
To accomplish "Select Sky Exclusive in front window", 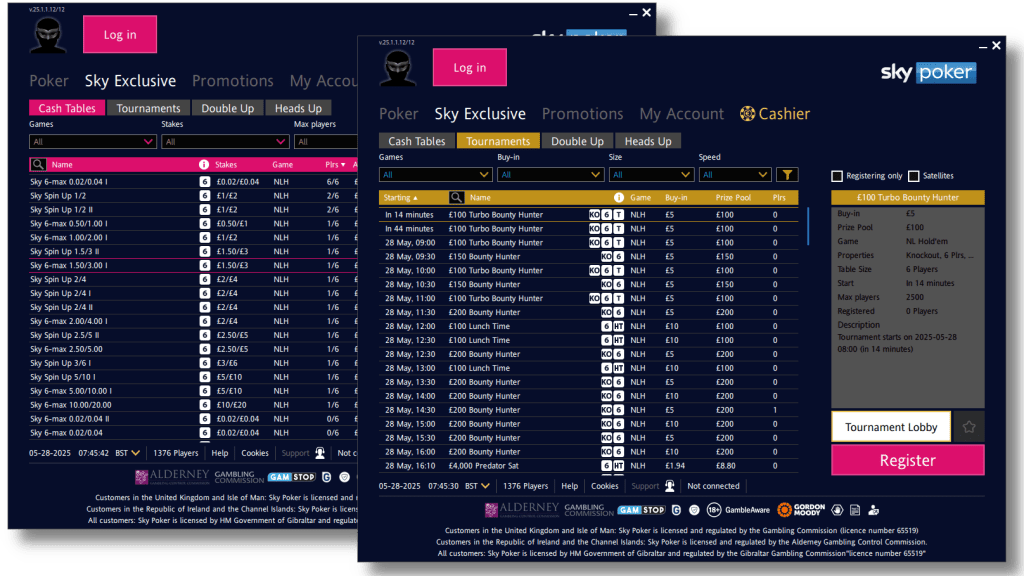I will 480,114.
